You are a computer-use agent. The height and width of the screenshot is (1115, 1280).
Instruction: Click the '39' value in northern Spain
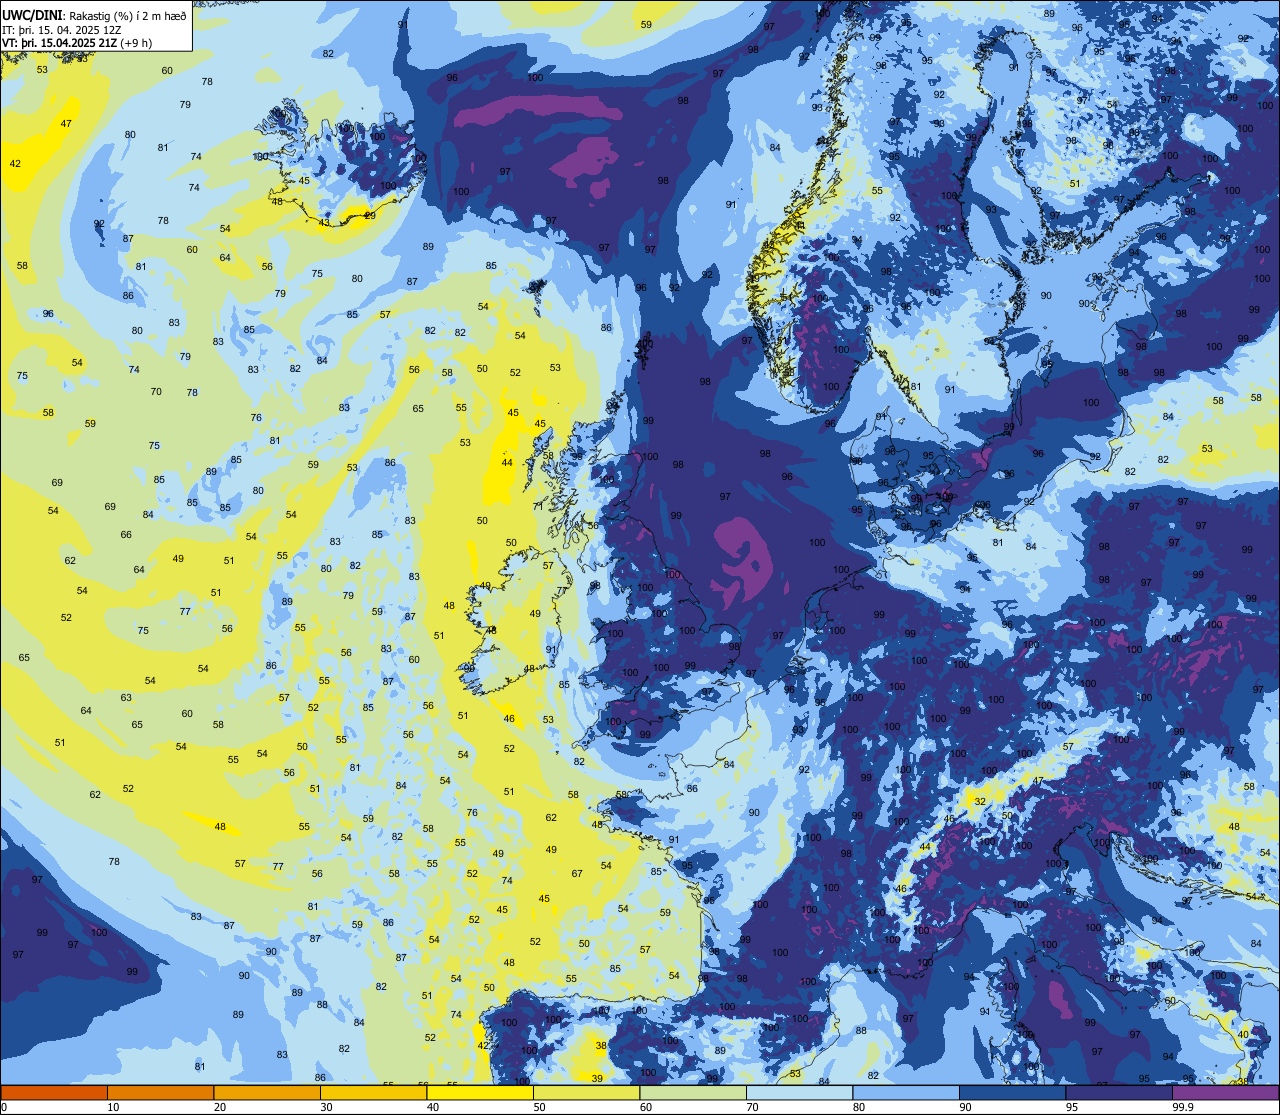click(x=597, y=1078)
